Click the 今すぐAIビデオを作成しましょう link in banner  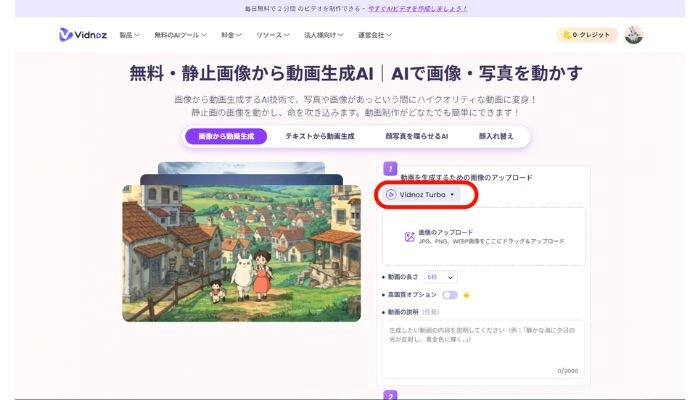click(417, 8)
